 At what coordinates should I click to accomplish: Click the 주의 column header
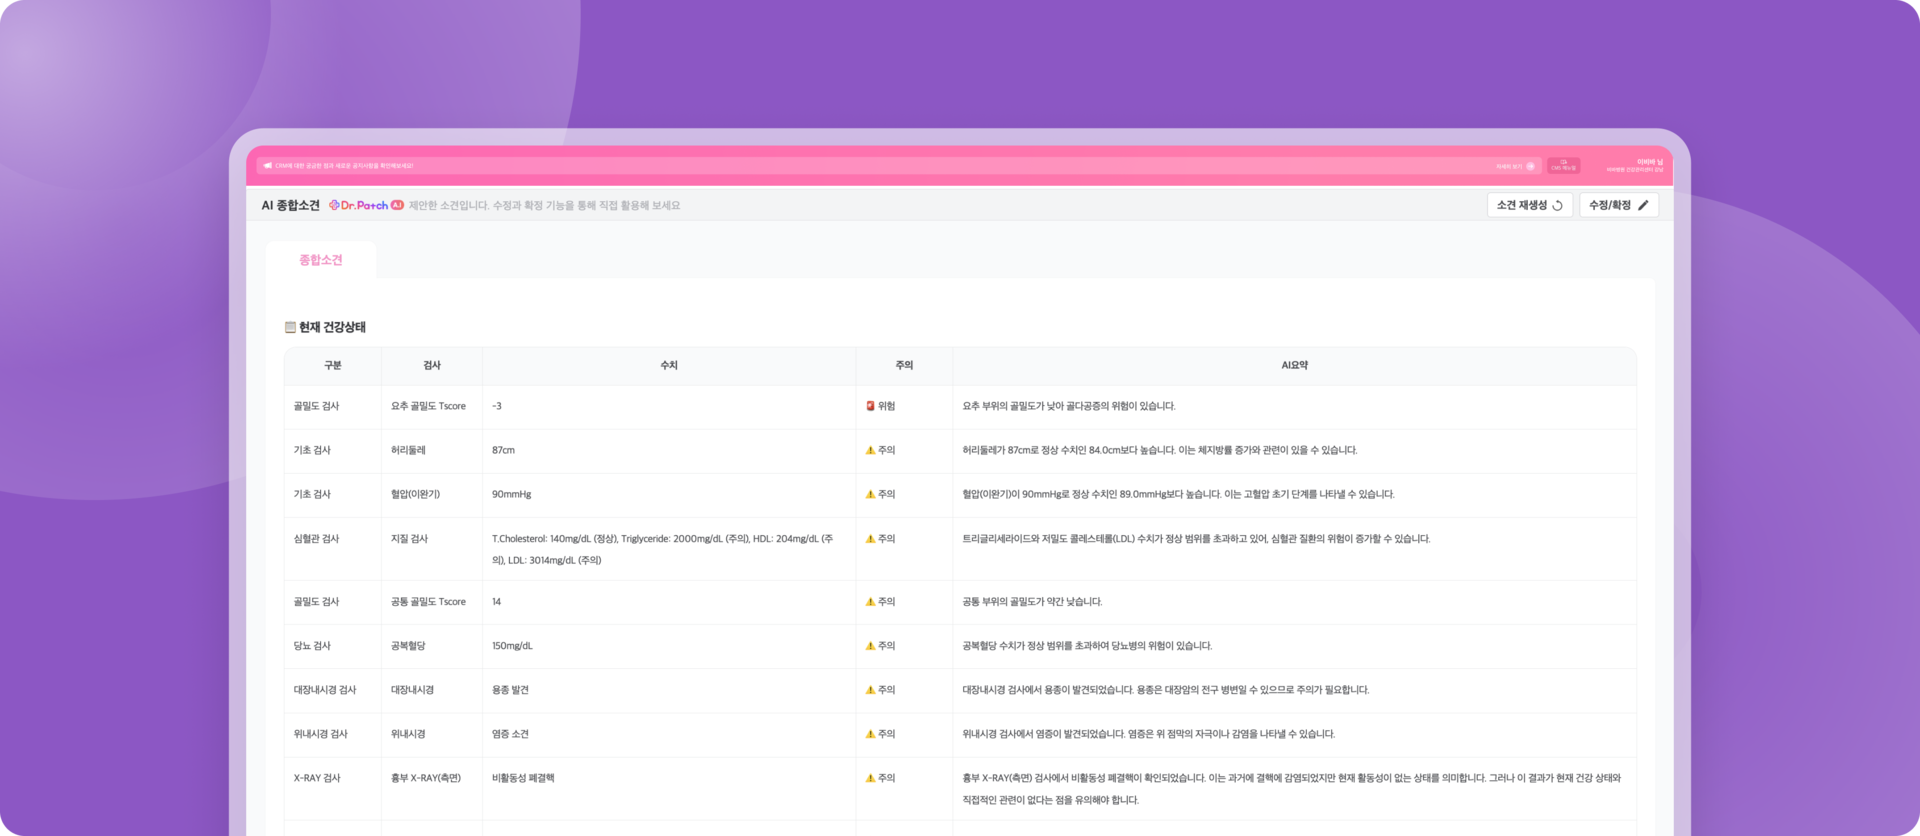coord(904,366)
